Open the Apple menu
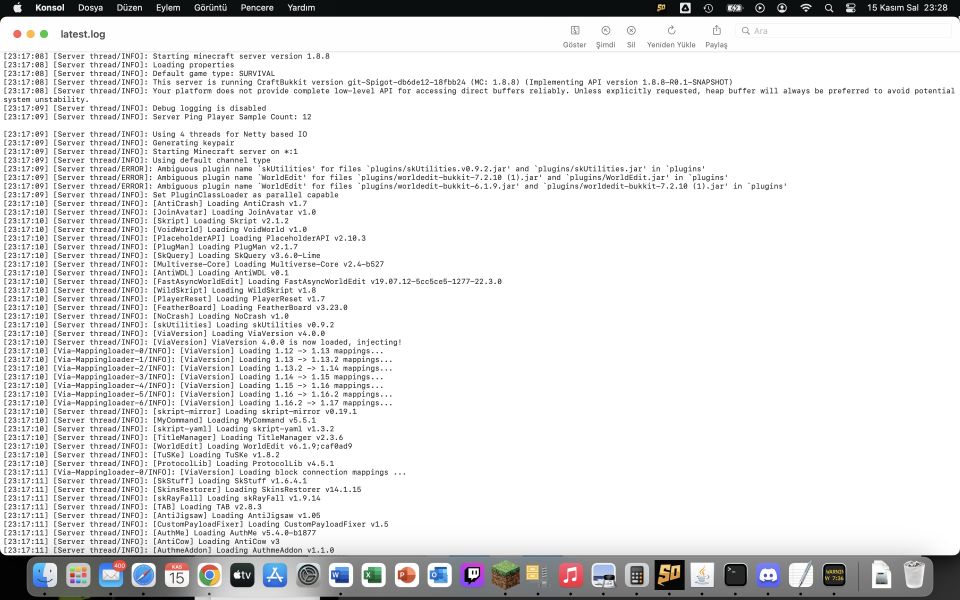Screen dimensions: 960x600 [x=18, y=8]
